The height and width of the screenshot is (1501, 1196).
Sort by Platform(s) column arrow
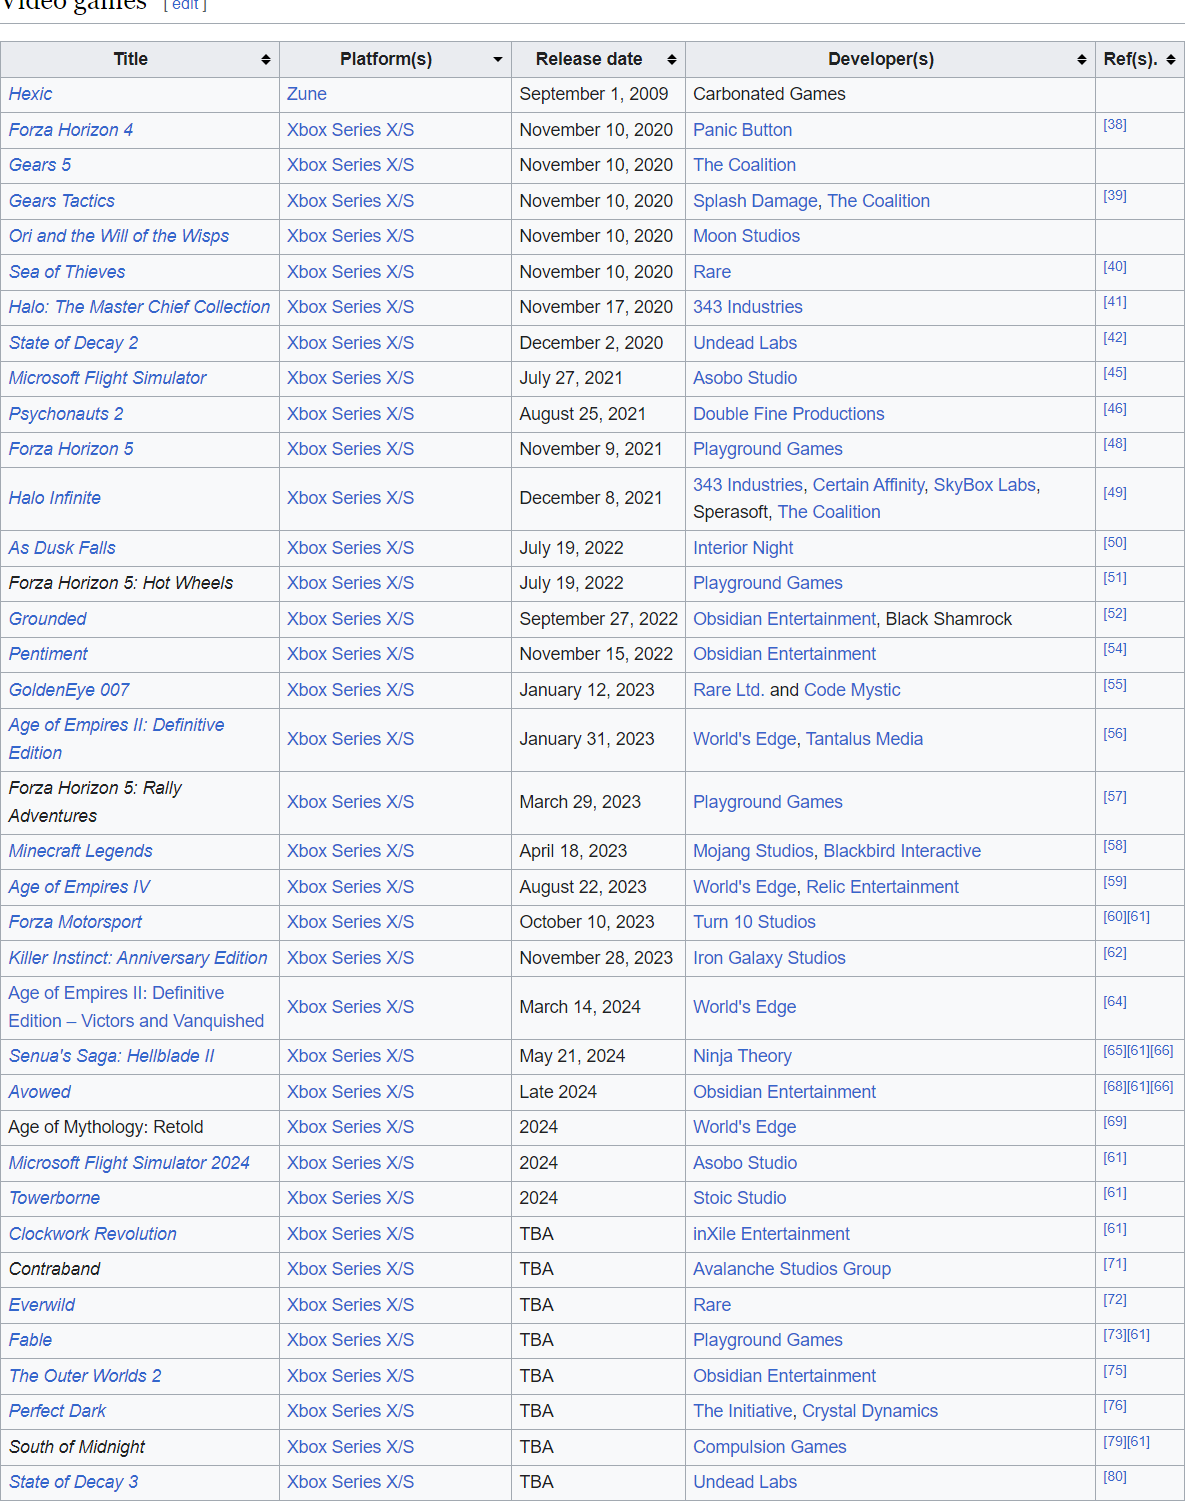pyautogui.click(x=497, y=60)
